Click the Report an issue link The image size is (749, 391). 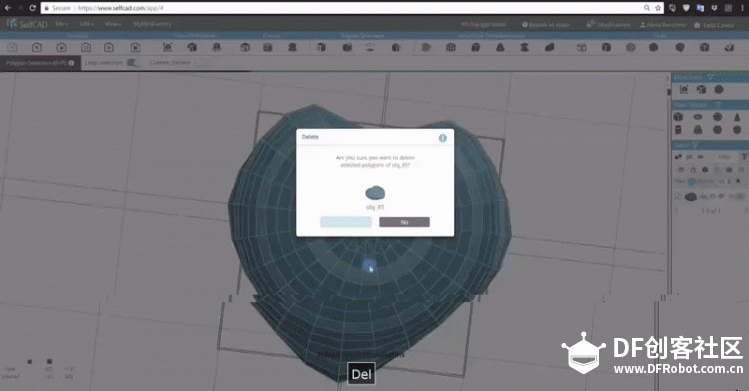pyautogui.click(x=546, y=24)
